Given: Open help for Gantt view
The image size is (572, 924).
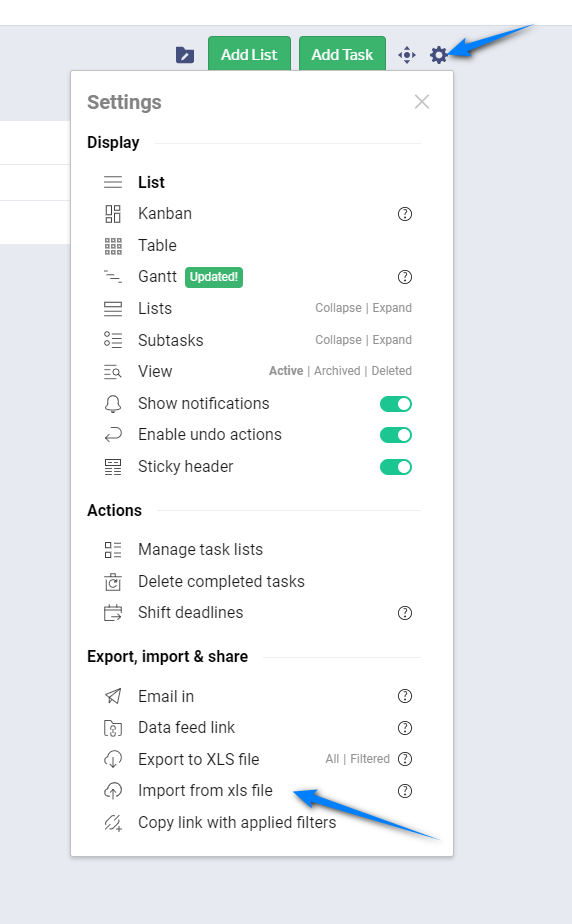Looking at the screenshot, I should 405,277.
